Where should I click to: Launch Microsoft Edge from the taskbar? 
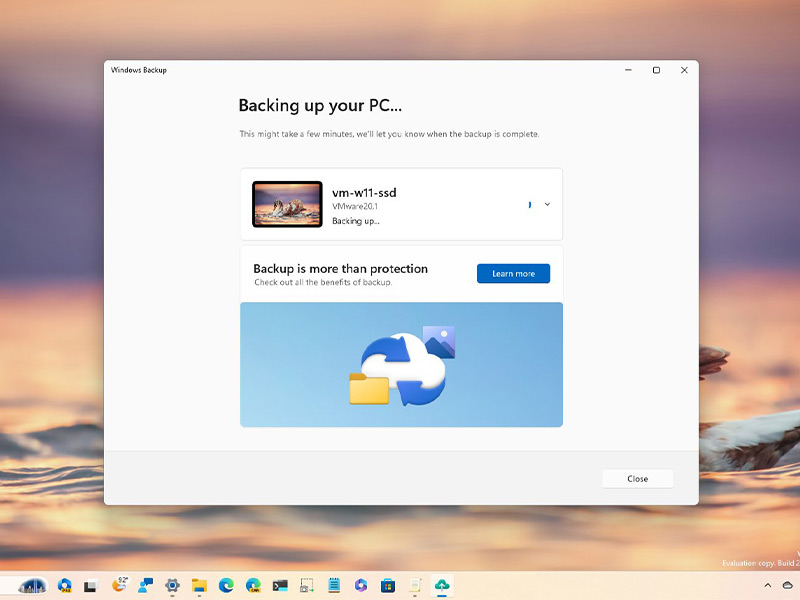click(226, 585)
